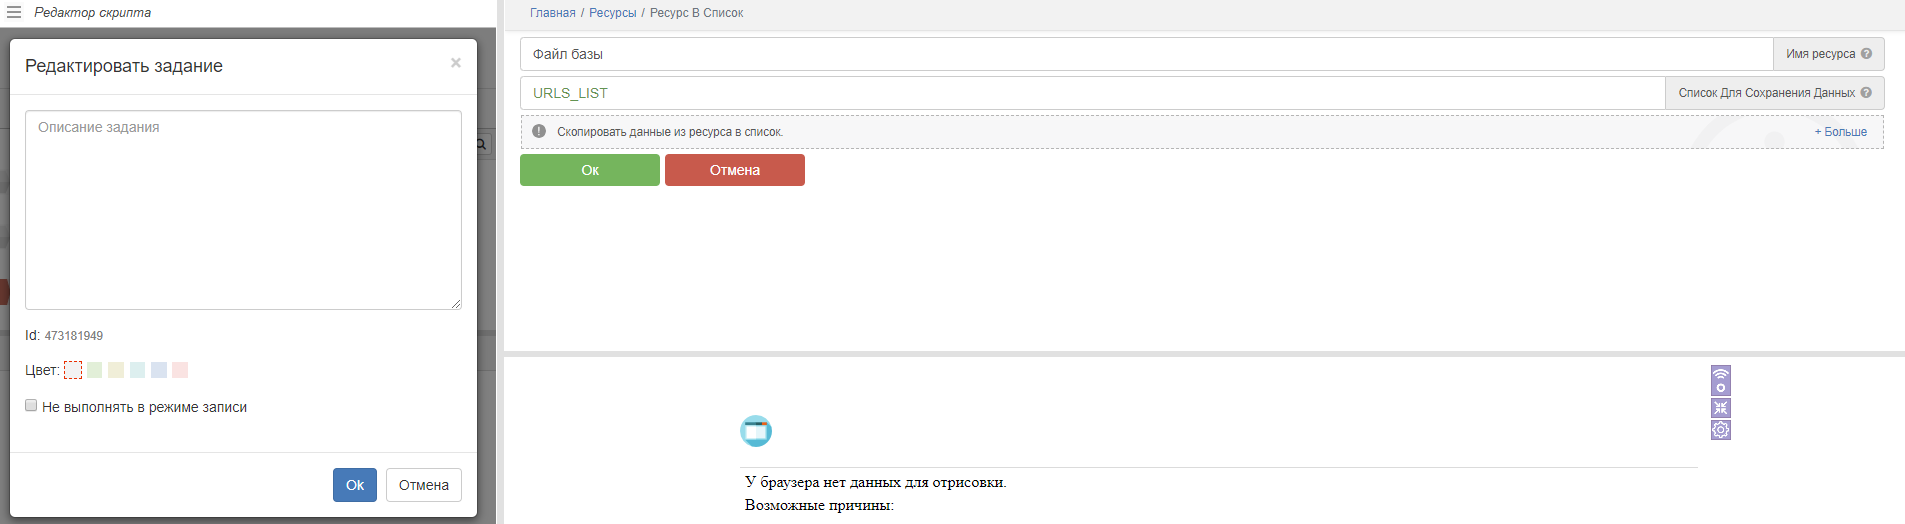Open help for Список Для Сохранения Данных
This screenshot has height=524, width=1905.
(1866, 93)
